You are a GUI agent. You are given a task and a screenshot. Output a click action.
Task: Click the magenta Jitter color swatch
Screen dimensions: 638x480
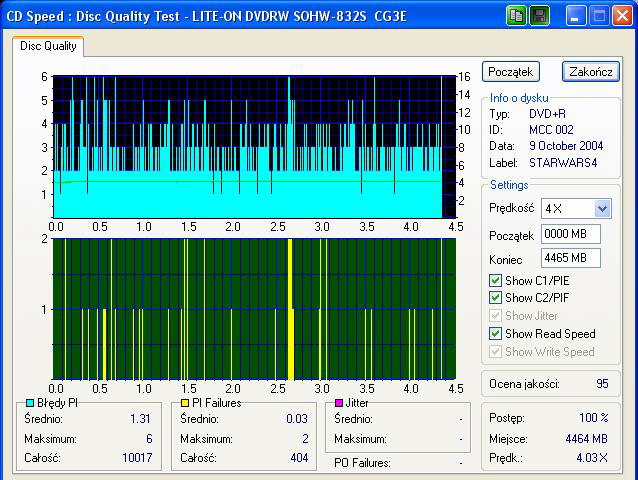(339, 403)
